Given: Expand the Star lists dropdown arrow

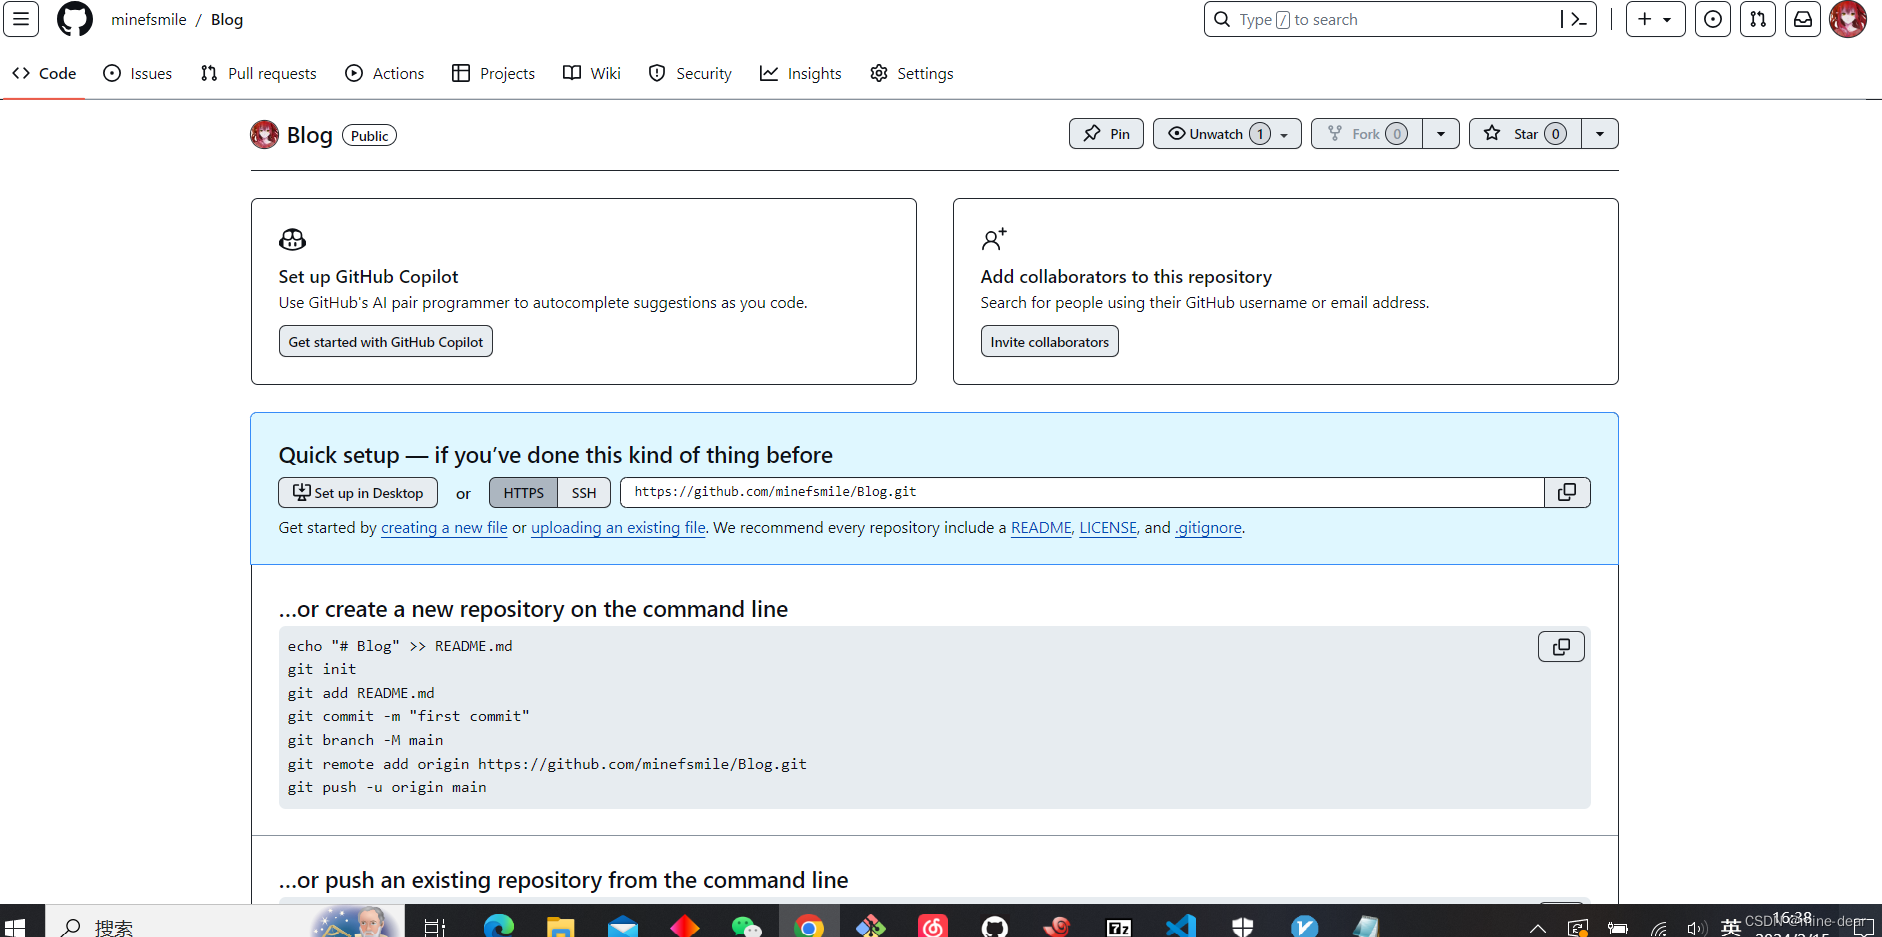Looking at the screenshot, I should tap(1600, 134).
